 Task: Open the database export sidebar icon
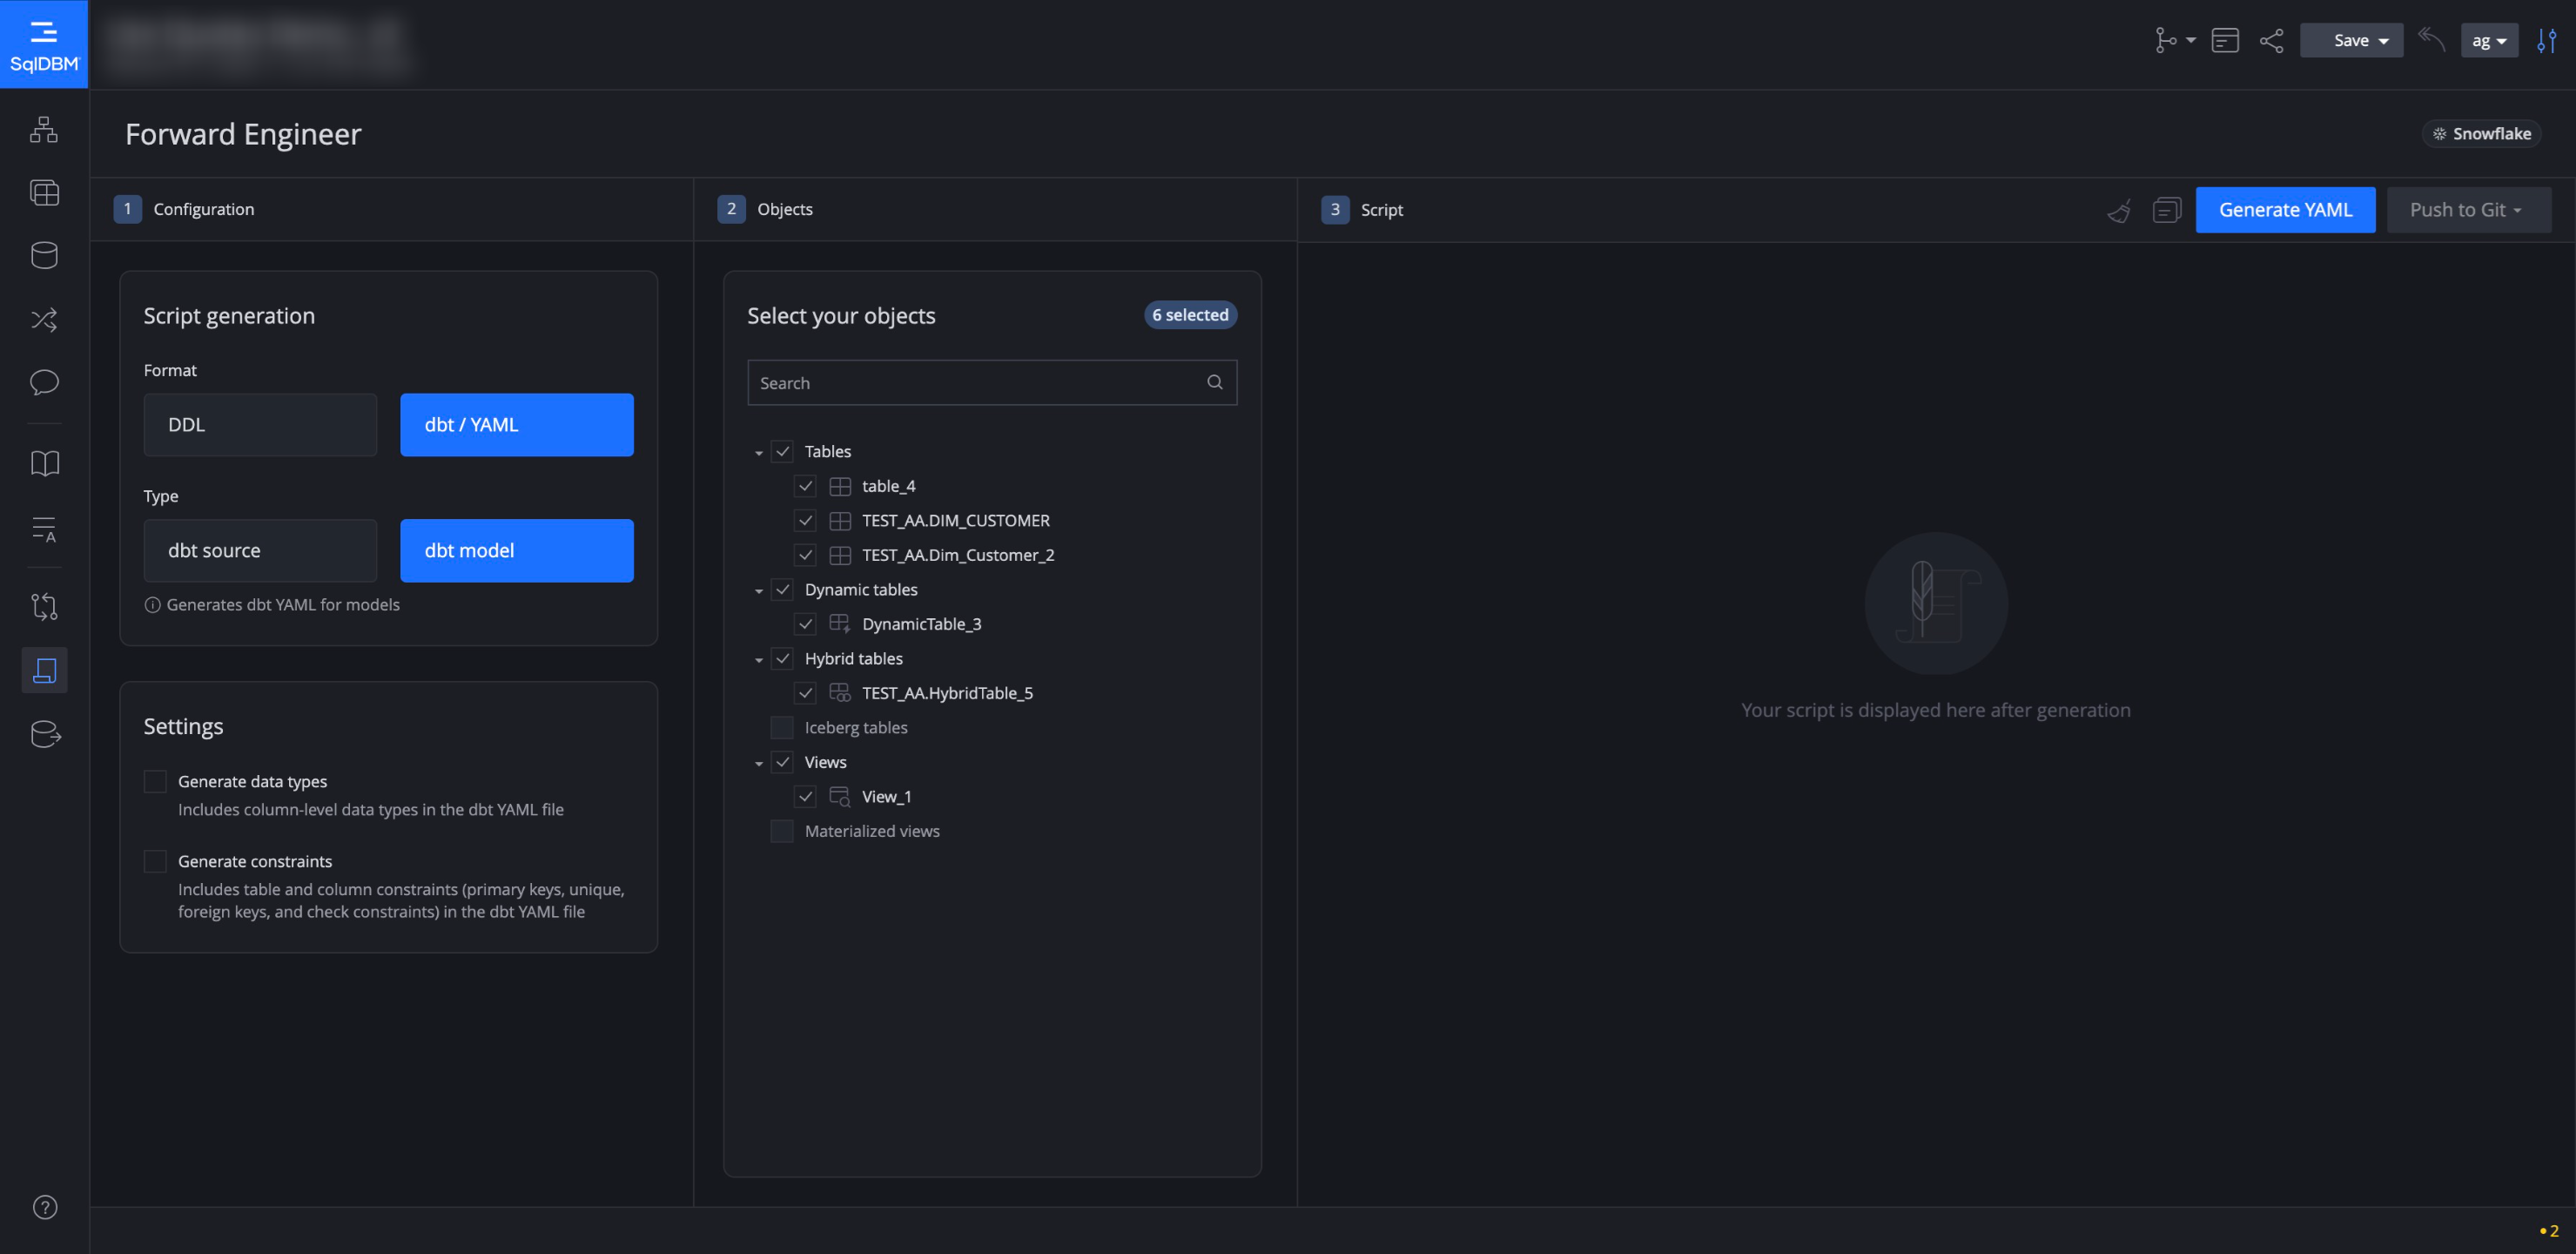point(45,735)
